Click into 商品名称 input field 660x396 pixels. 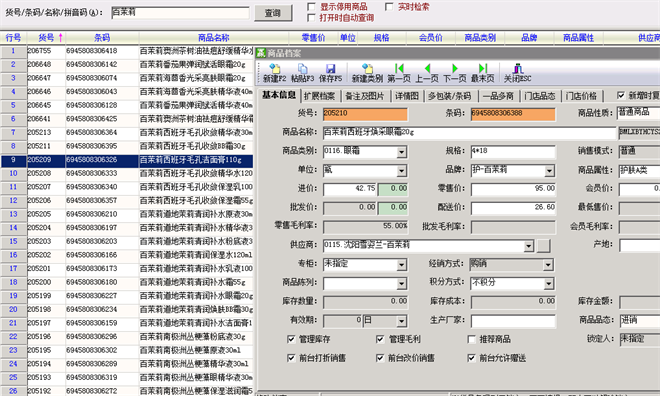tap(469, 133)
